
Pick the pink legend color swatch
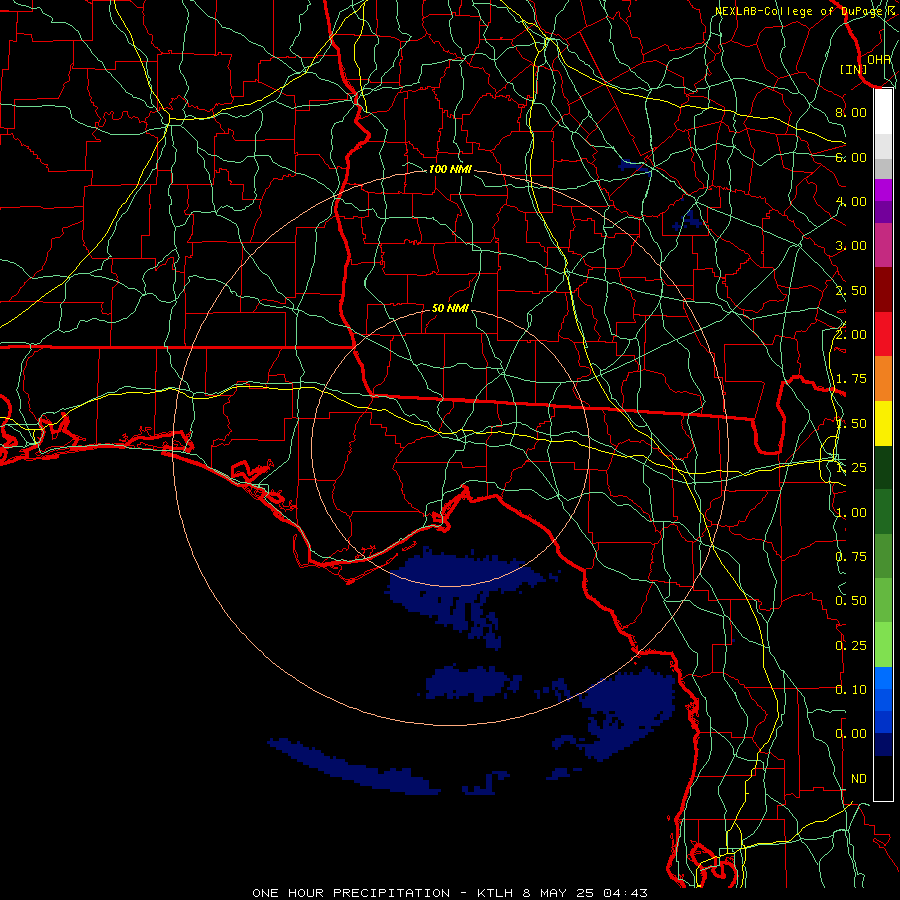[x=883, y=245]
